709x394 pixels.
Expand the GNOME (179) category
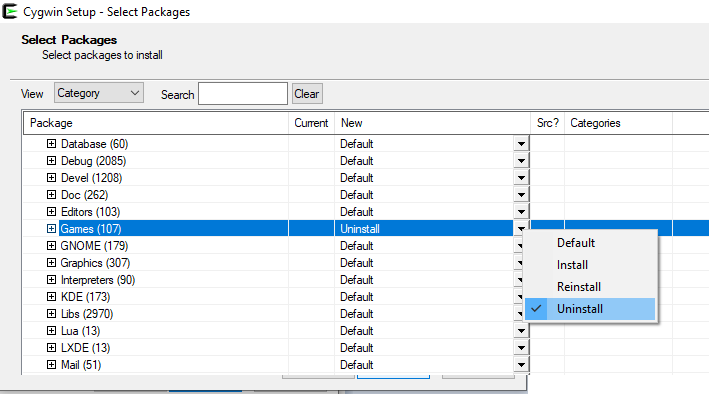(x=52, y=246)
